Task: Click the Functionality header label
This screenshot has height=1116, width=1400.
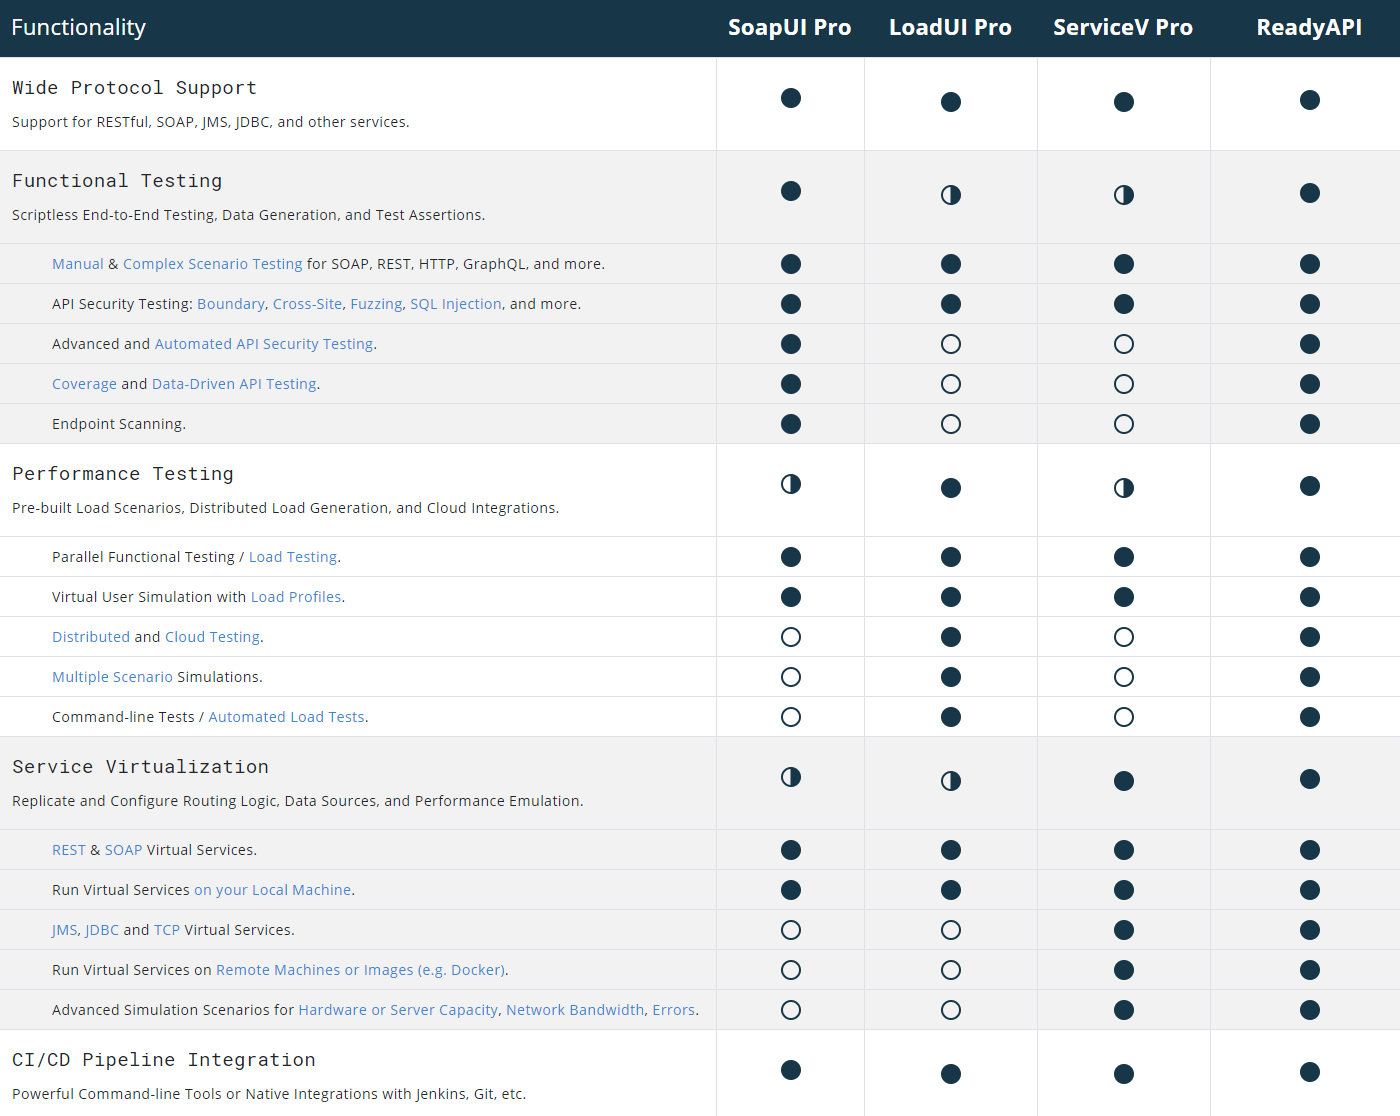Action: pos(79,28)
